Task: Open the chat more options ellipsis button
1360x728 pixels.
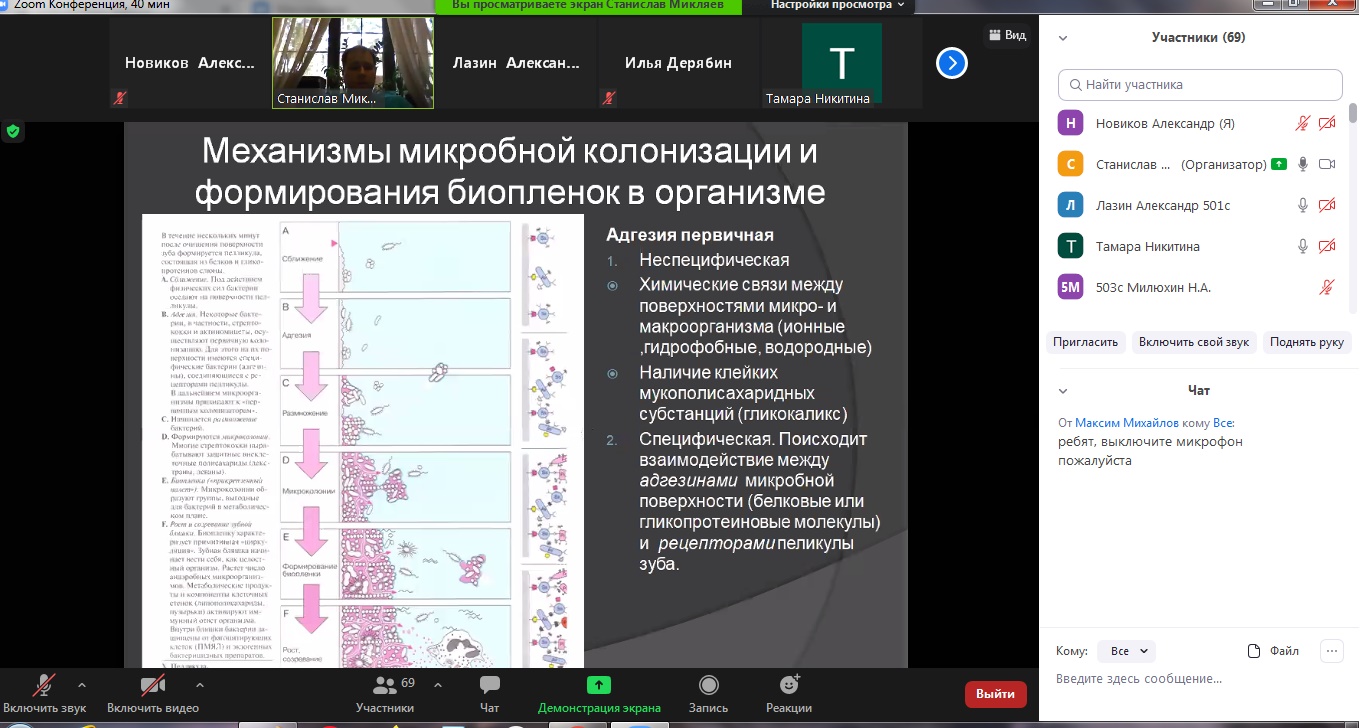Action: tap(1331, 651)
